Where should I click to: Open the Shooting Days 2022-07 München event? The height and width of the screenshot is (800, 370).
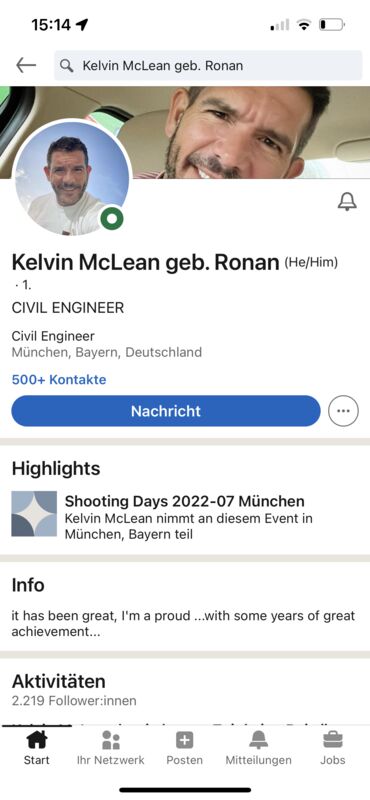[x=185, y=501]
